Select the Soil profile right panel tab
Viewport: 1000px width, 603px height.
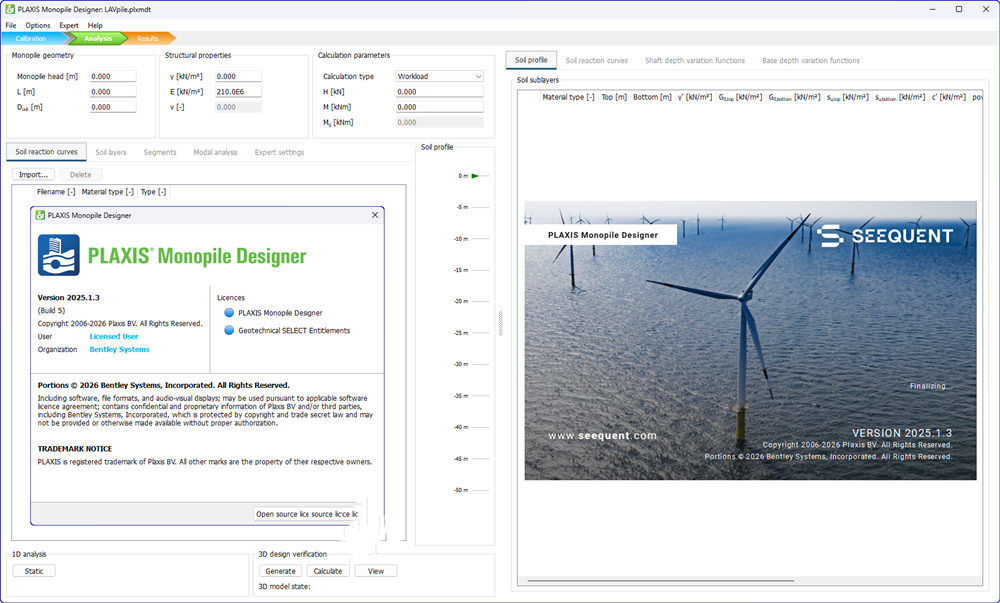pyautogui.click(x=531, y=60)
